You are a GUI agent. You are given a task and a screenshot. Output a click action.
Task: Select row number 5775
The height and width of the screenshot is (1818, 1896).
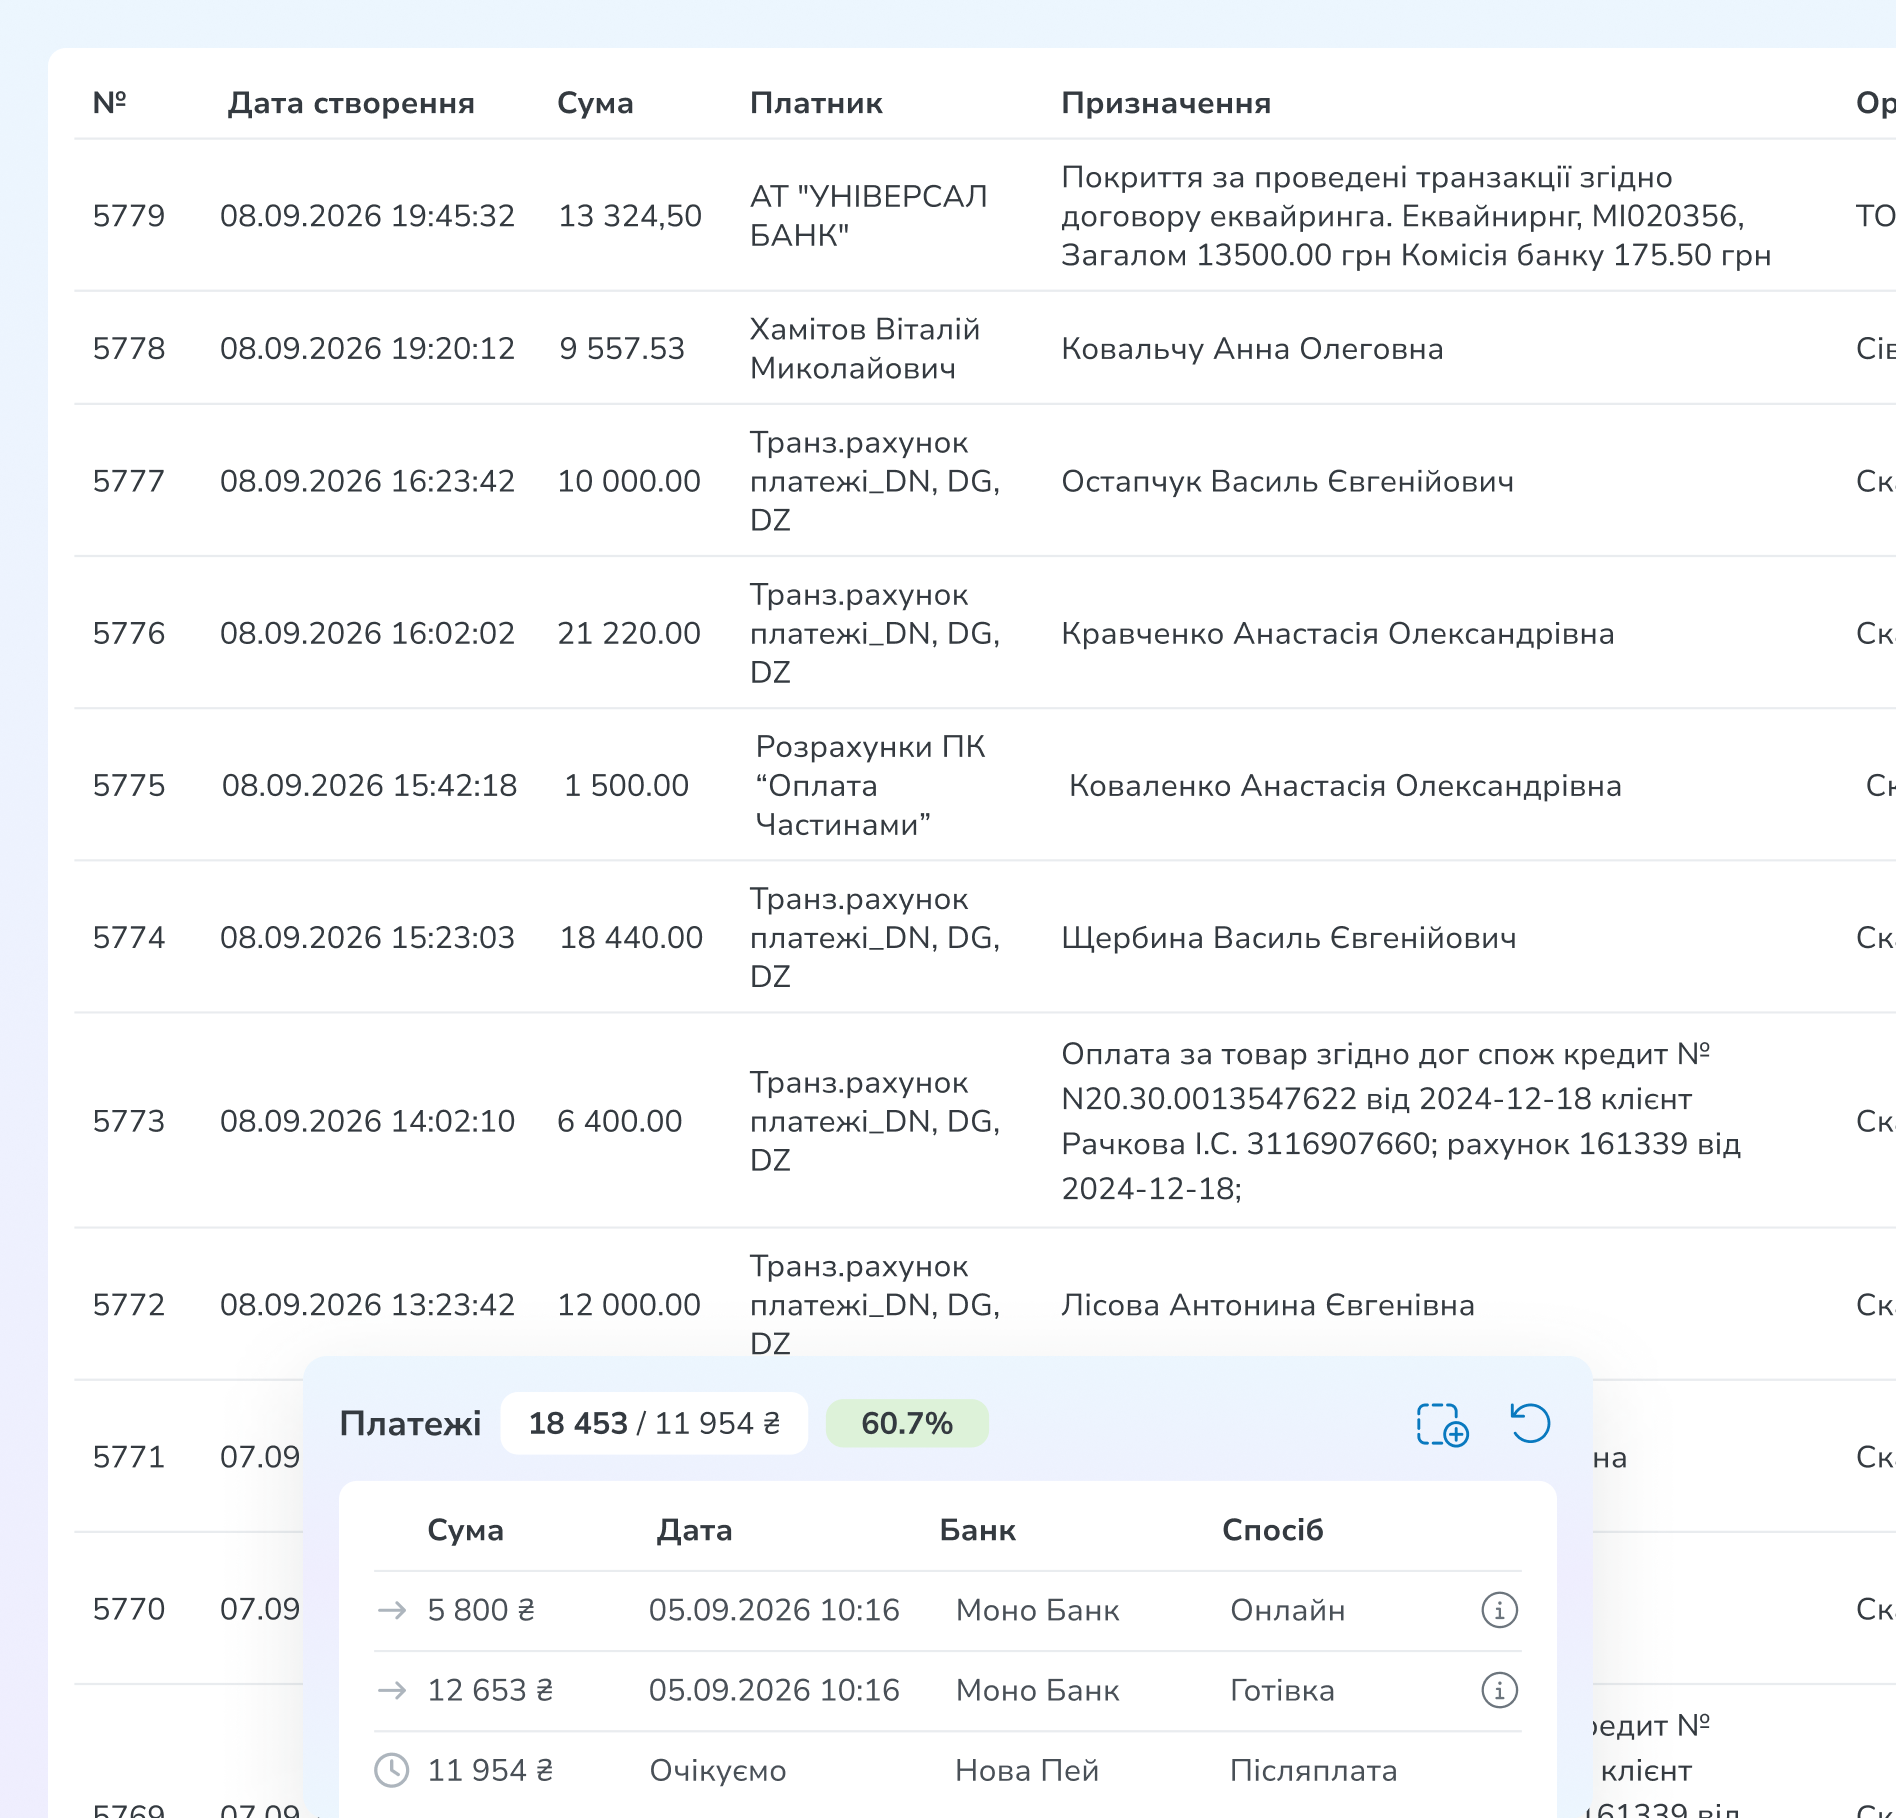(129, 785)
